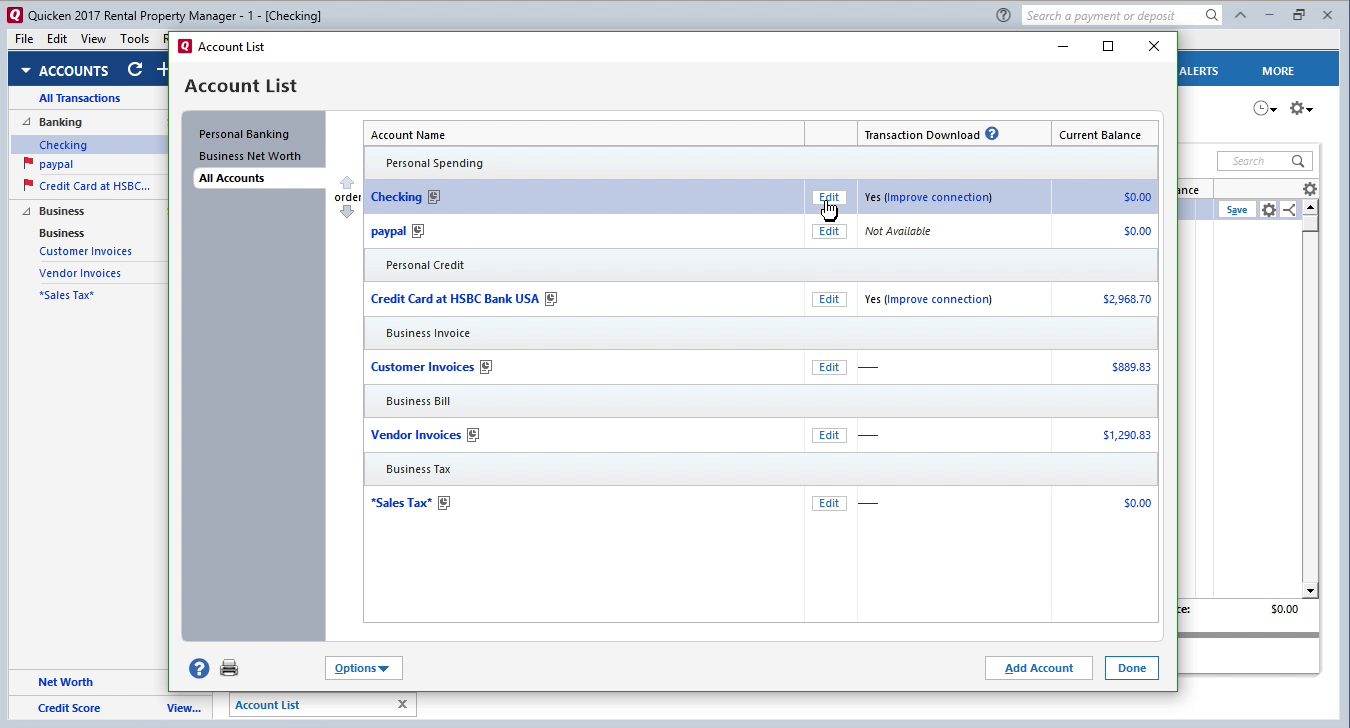This screenshot has width=1350, height=728.
Task: Click icon next to Credit Card at HSBC Bank USA
Action: click(551, 299)
